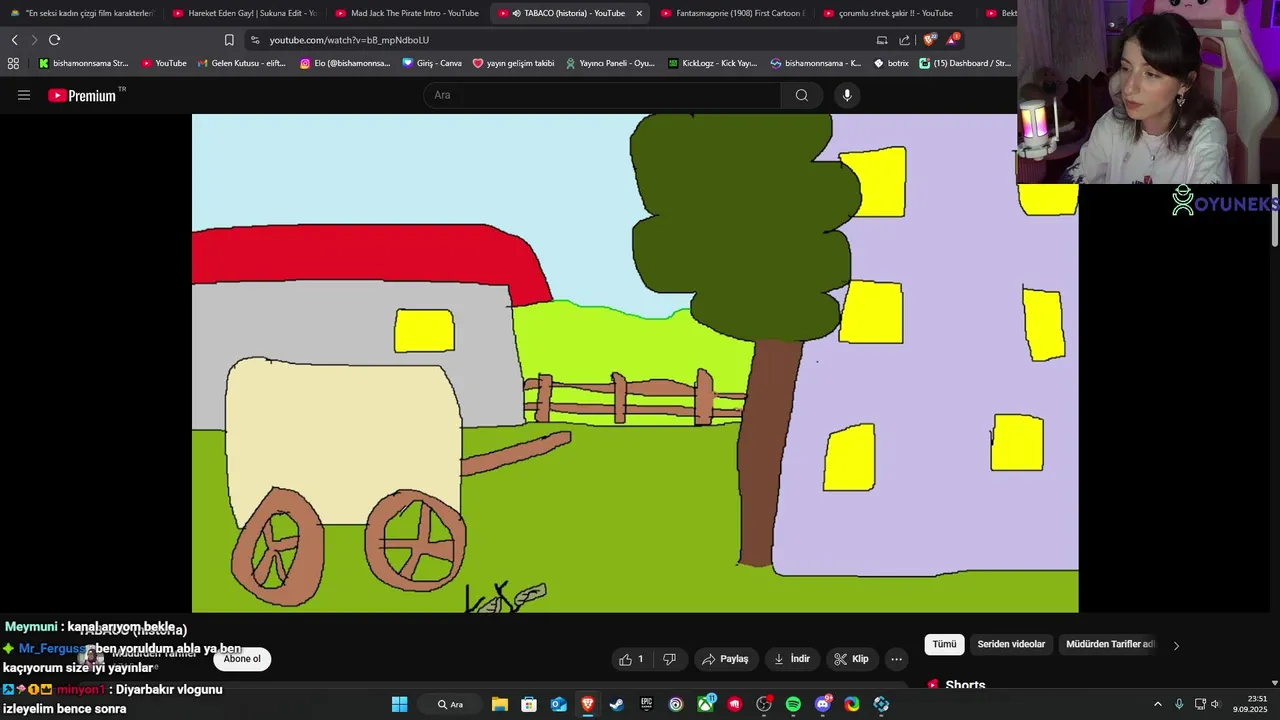Switch to the çorumlu shrek şakir tab

coord(895,13)
